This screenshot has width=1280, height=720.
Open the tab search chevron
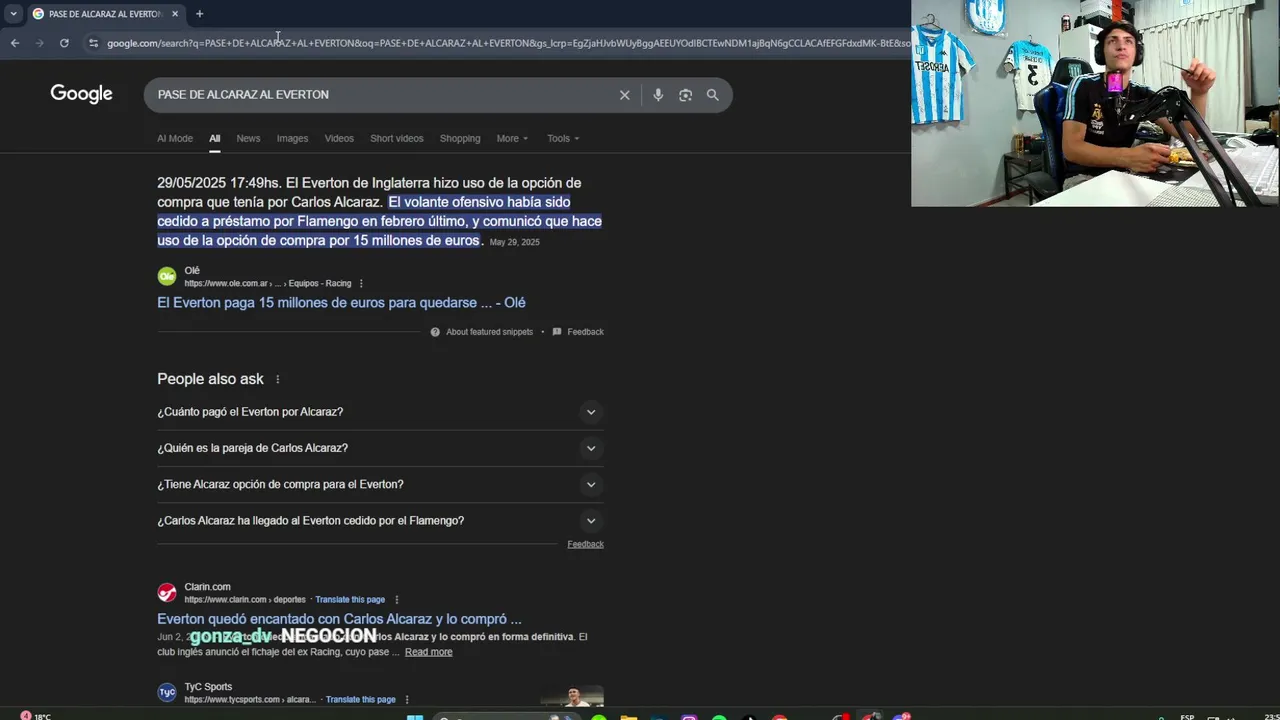pos(13,14)
